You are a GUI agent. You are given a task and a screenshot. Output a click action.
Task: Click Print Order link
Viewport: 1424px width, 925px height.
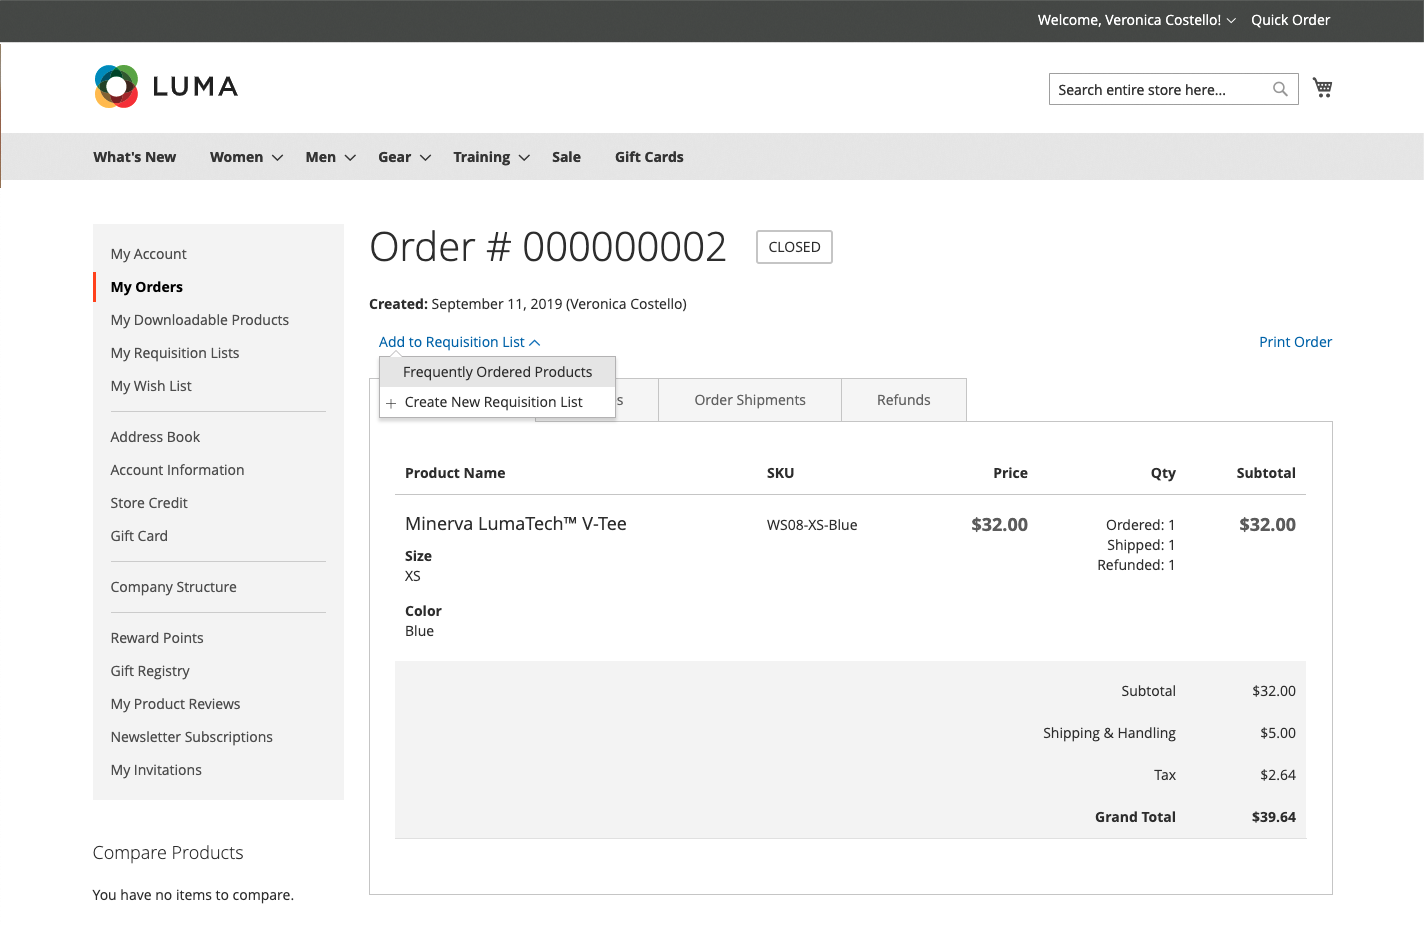(x=1295, y=342)
